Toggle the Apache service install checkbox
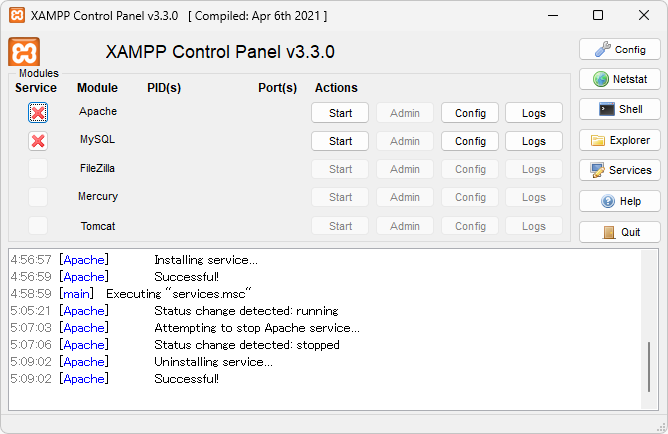The height and width of the screenshot is (434, 668). (38, 113)
